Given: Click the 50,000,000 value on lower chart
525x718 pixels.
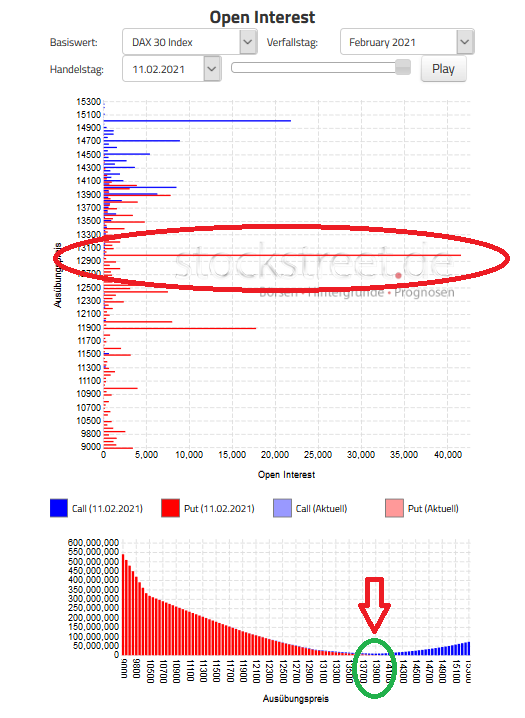Looking at the screenshot, I should 96,646.
